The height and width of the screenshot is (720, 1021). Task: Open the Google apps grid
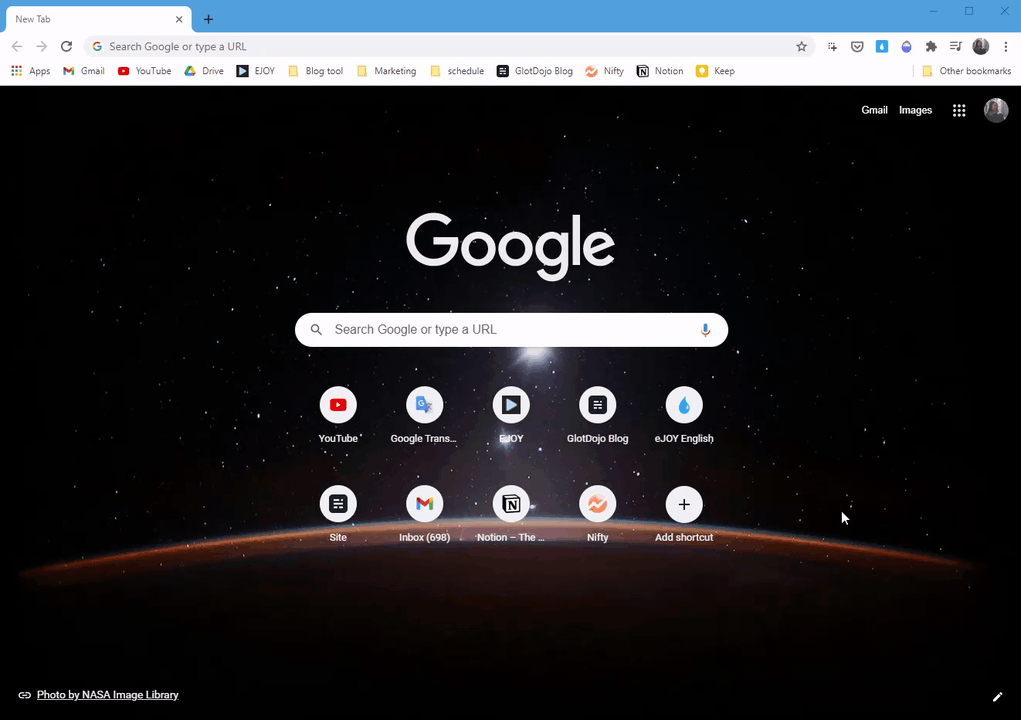[959, 111]
